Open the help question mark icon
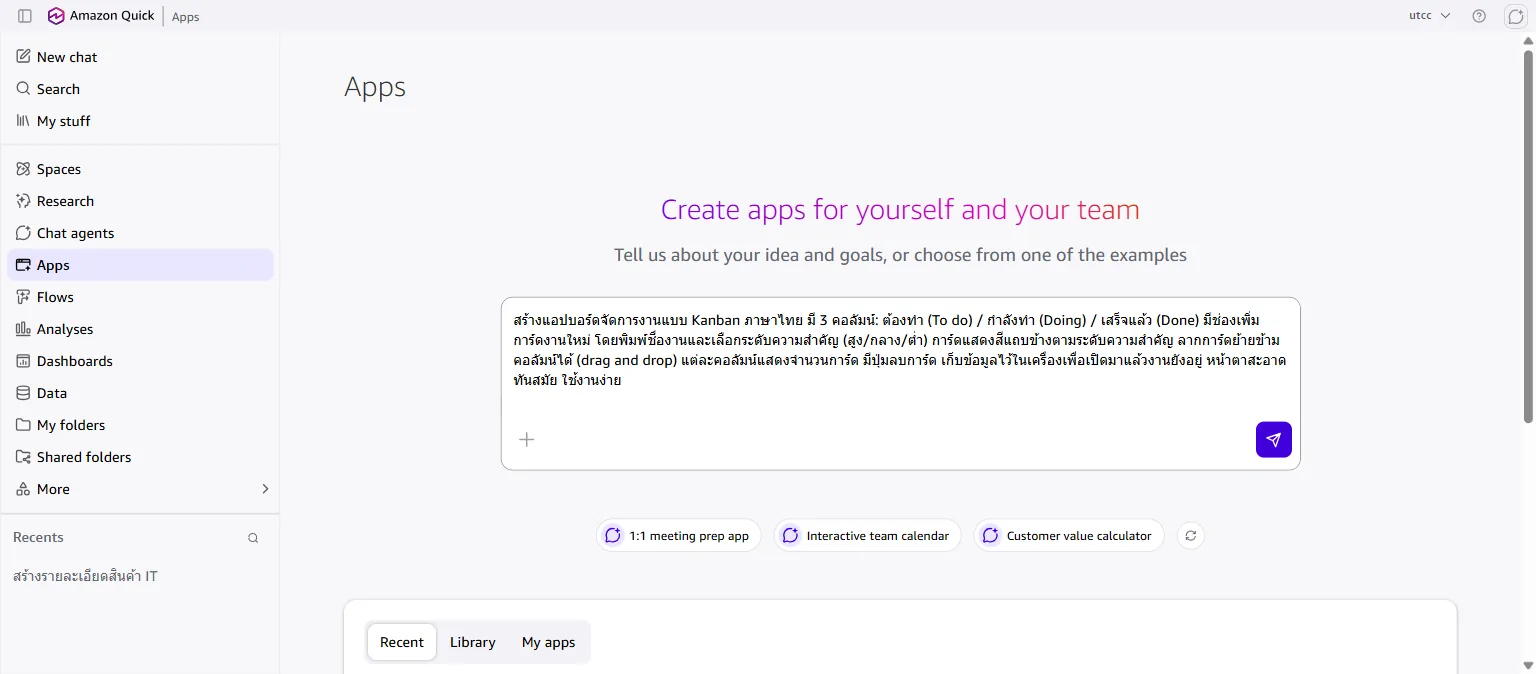This screenshot has height=674, width=1536. click(1479, 16)
